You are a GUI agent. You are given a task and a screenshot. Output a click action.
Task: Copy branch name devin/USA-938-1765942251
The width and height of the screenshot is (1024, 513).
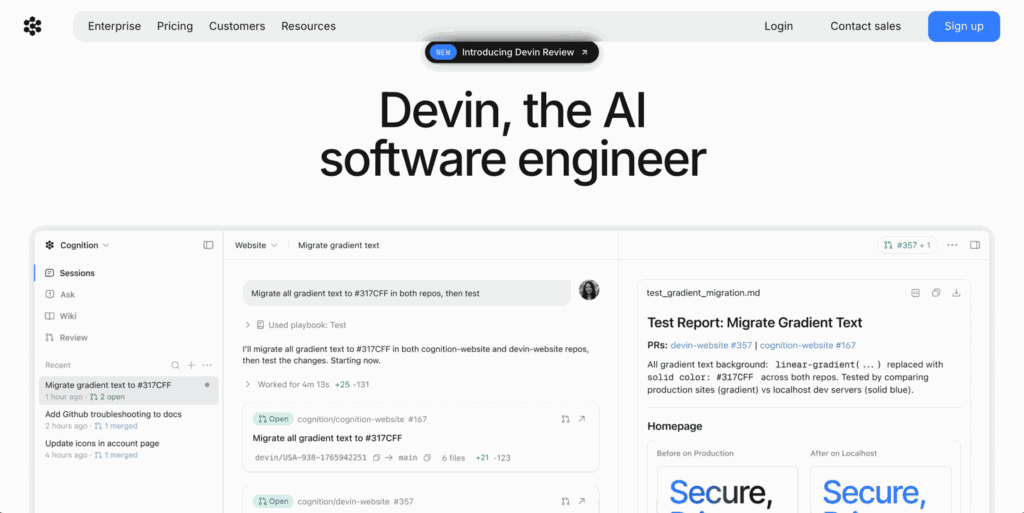(x=376, y=458)
